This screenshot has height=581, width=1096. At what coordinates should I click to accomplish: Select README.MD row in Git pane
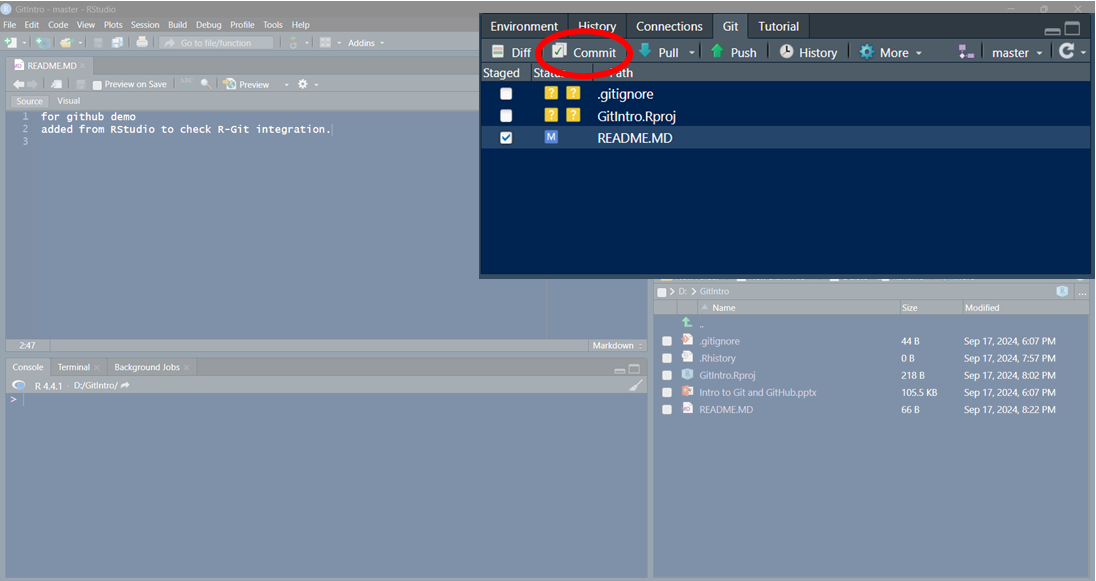click(x=786, y=138)
